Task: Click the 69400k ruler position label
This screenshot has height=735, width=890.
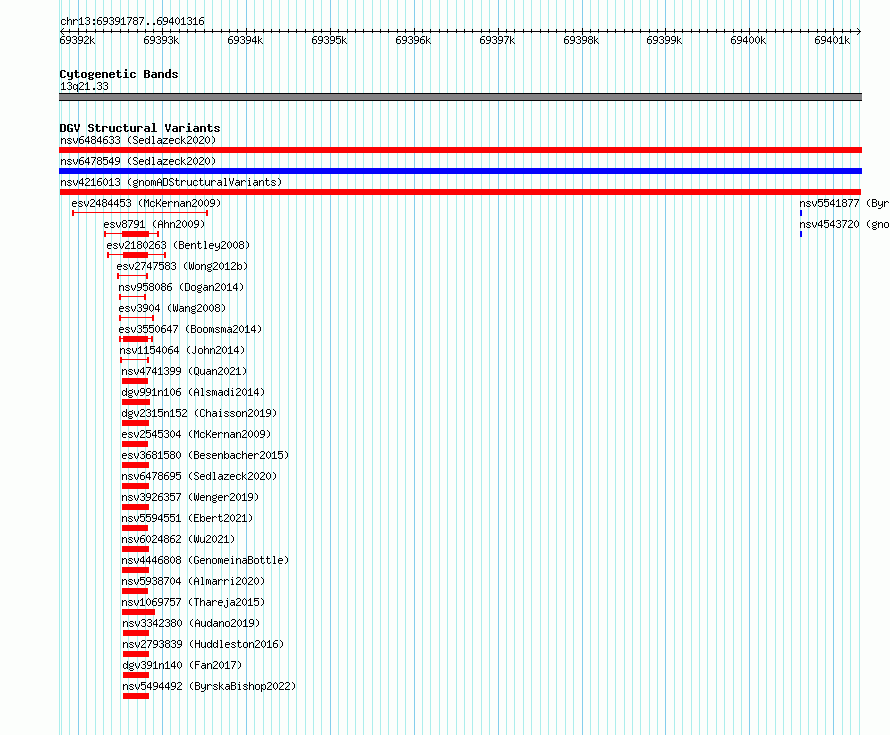Action: click(748, 40)
